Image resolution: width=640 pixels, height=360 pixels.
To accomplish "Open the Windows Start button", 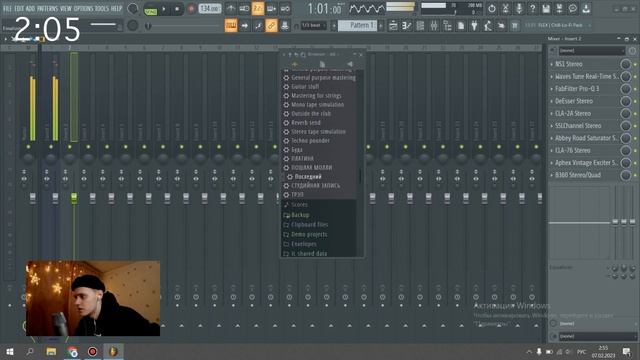I will coord(10,351).
